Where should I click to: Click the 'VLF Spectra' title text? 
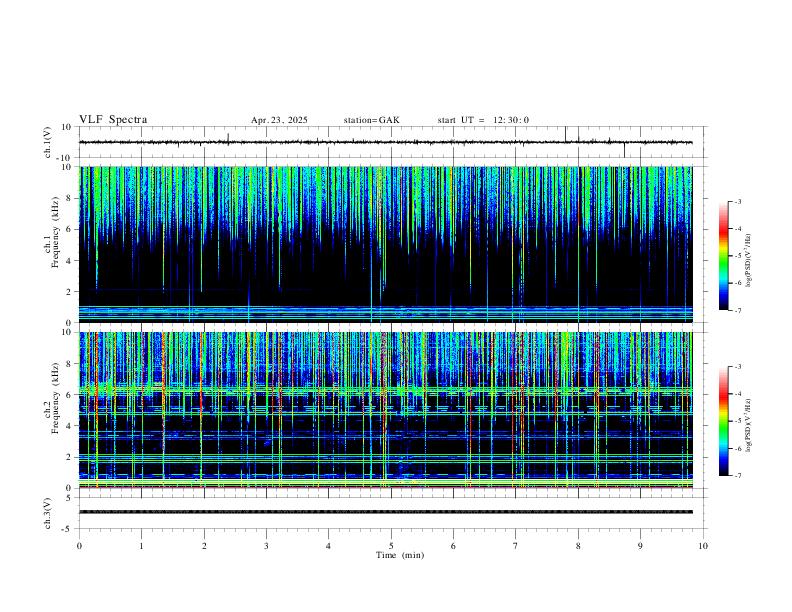tap(113, 120)
